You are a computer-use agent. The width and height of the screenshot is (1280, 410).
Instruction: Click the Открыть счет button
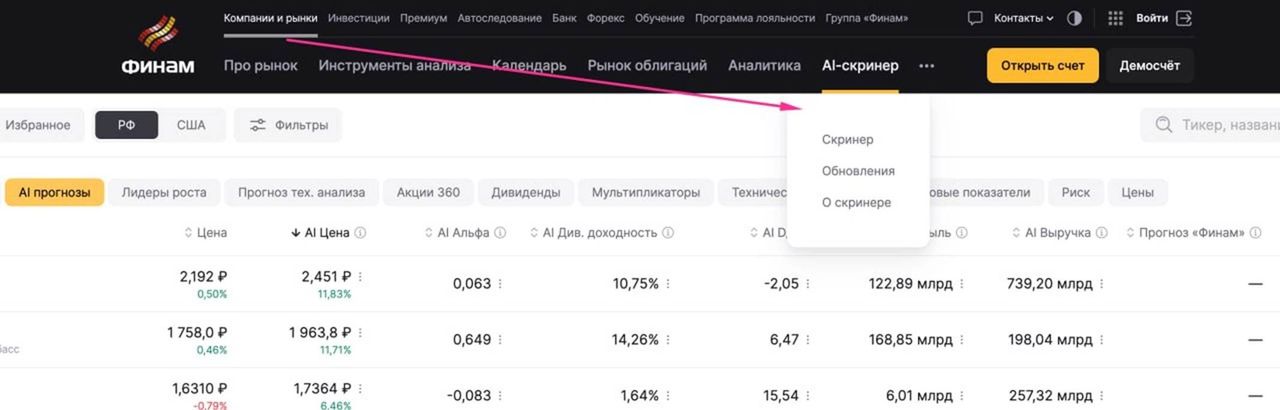tap(1043, 66)
